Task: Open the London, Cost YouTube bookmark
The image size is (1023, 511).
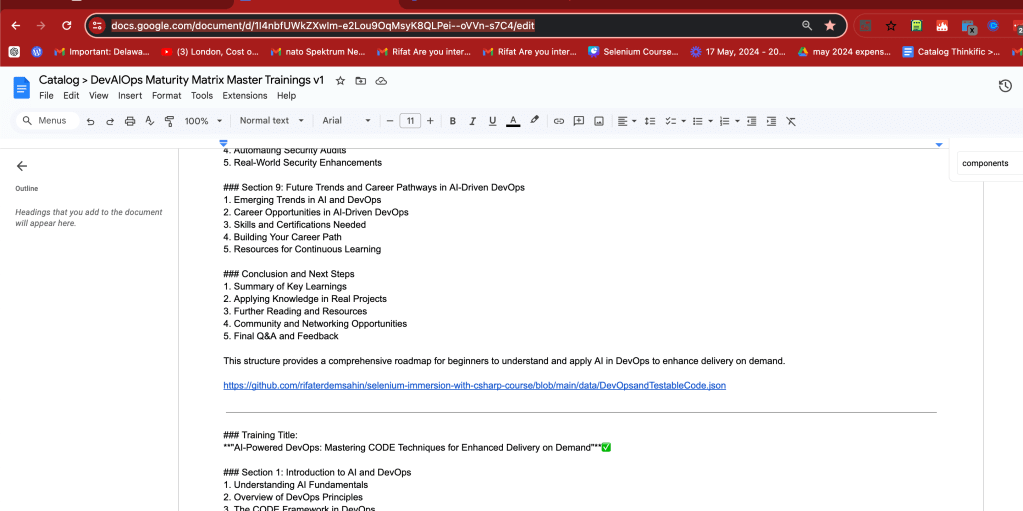Action: pyautogui.click(x=210, y=52)
